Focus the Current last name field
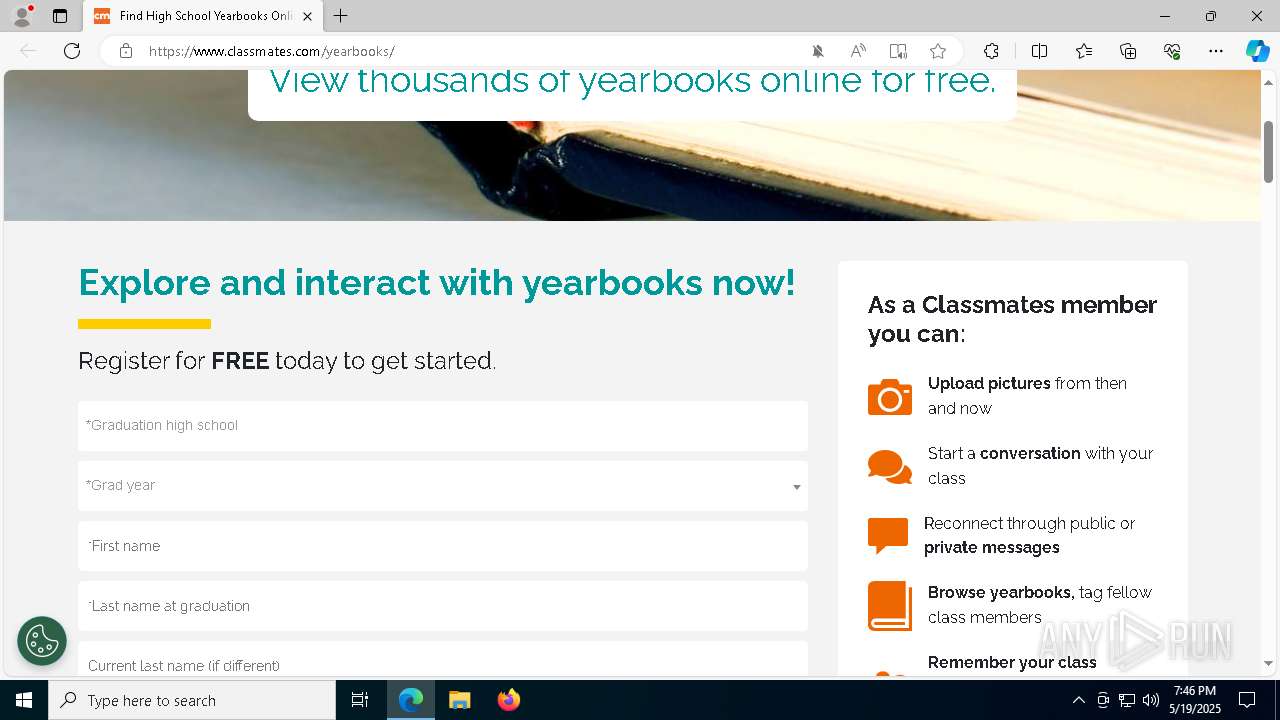Screen dimensions: 1280x720 (443, 661)
